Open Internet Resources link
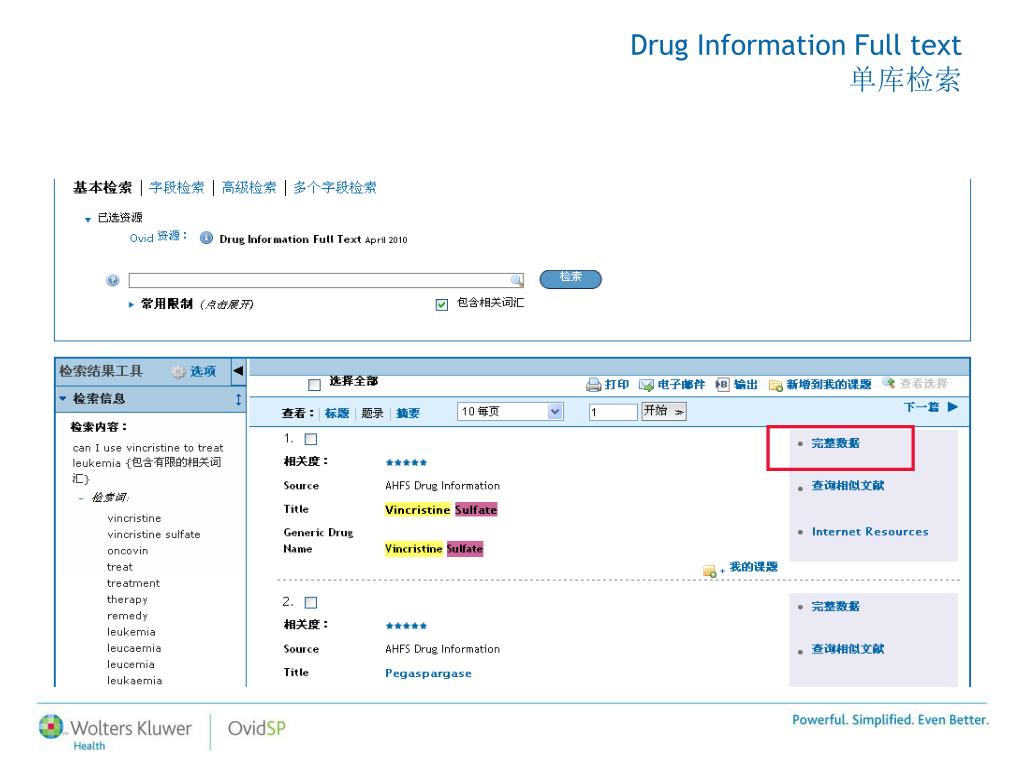Image resolution: width=1024 pixels, height=768 pixels. click(x=870, y=532)
